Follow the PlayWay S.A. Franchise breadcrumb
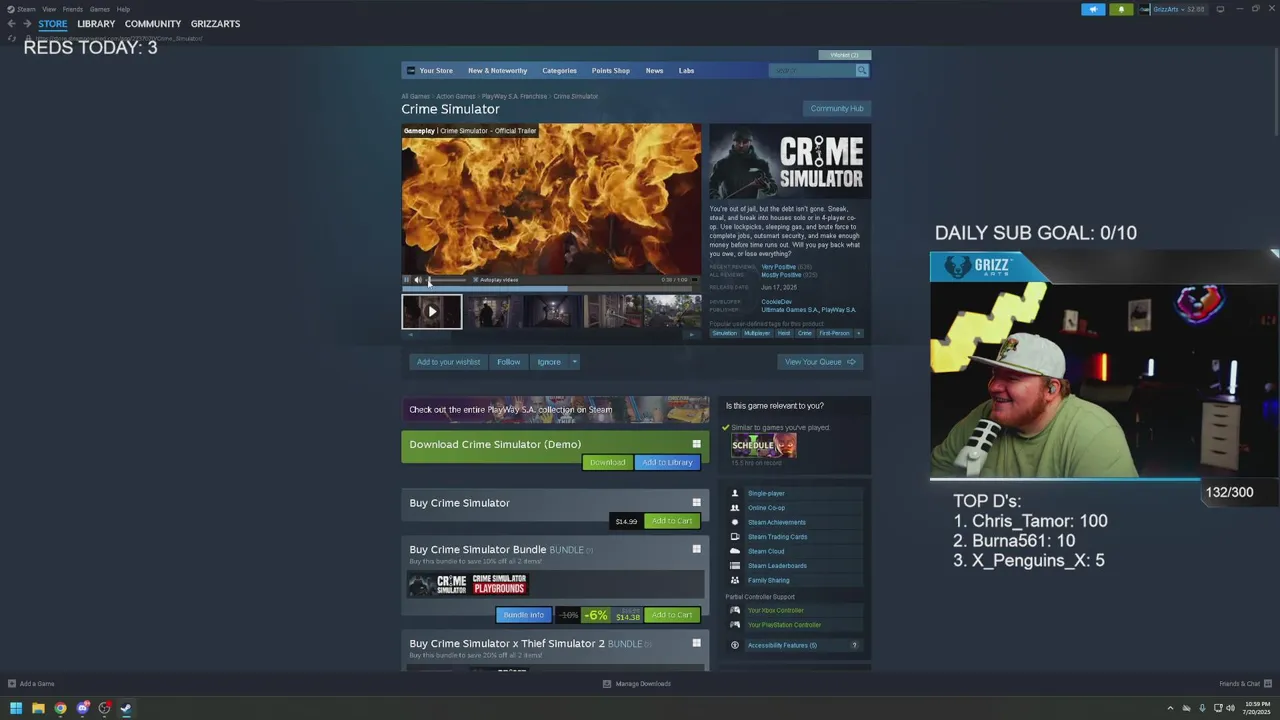Screen dimensions: 1280x720 [x=514, y=96]
